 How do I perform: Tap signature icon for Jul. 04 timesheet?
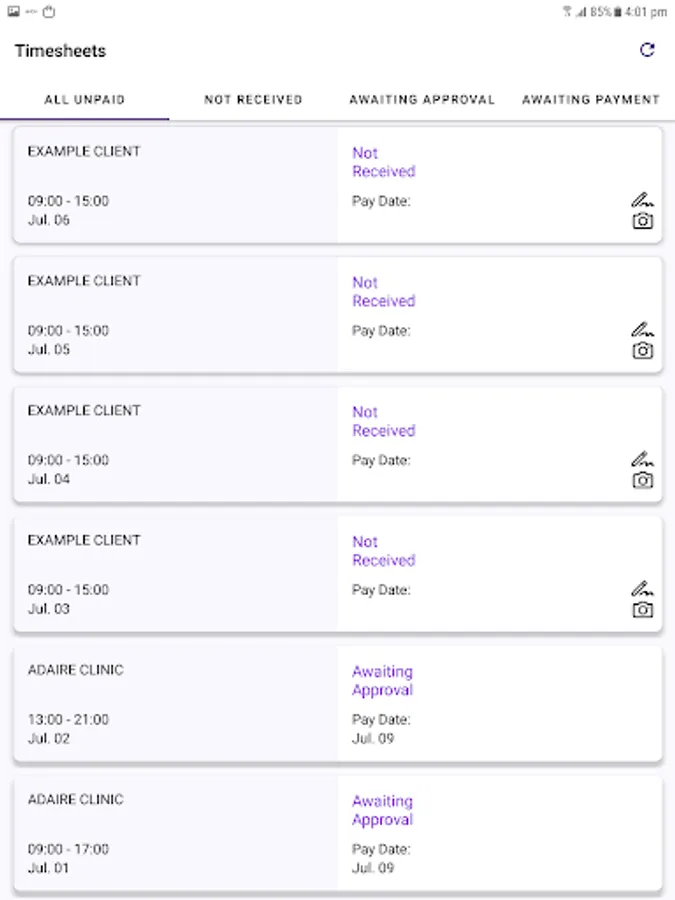coord(643,458)
